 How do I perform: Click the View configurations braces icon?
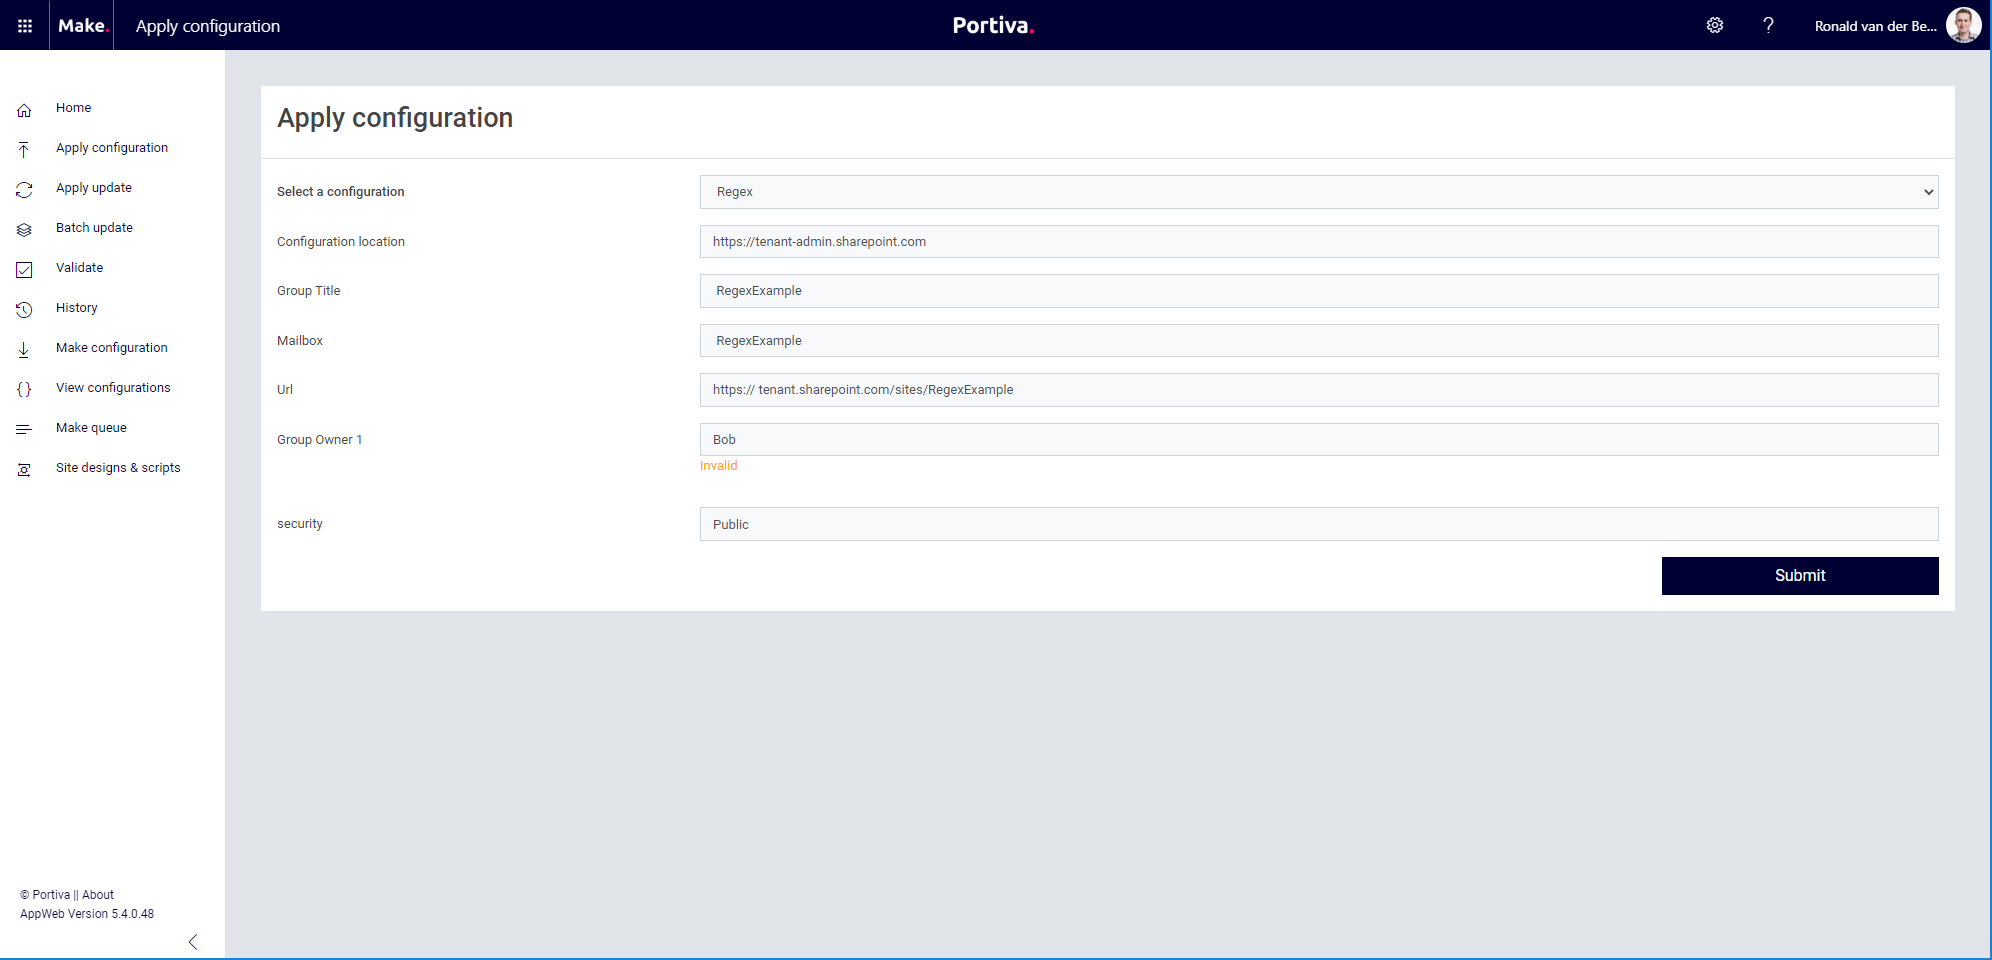[24, 390]
